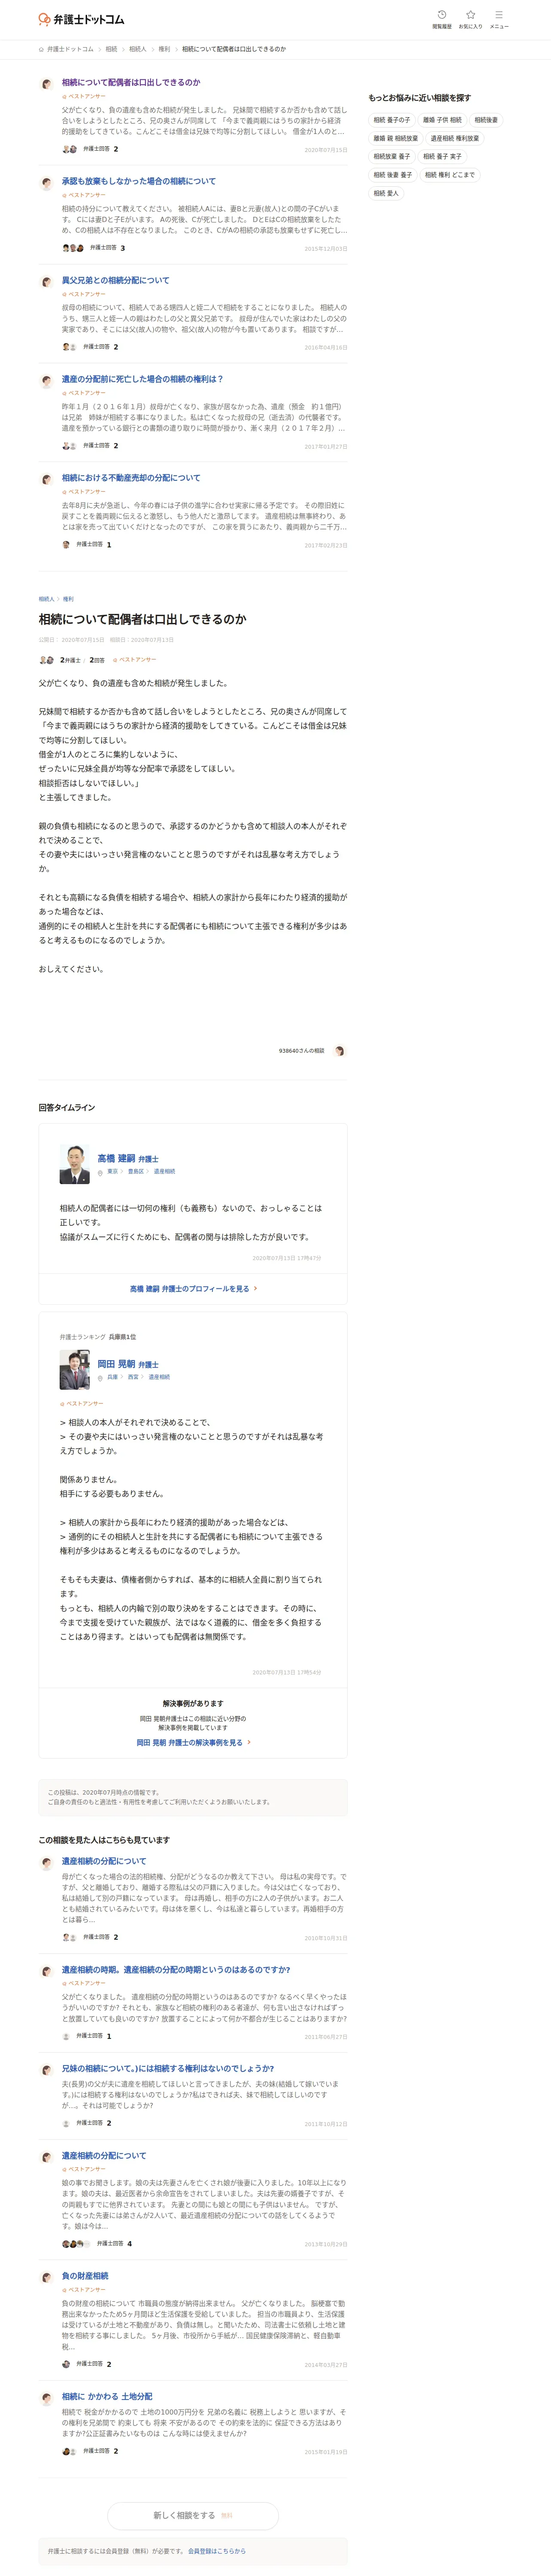The width and height of the screenshot is (551, 2576).
Task: Open 高橋 建嗣 弁護士 name link
Action: pyautogui.click(x=128, y=1159)
